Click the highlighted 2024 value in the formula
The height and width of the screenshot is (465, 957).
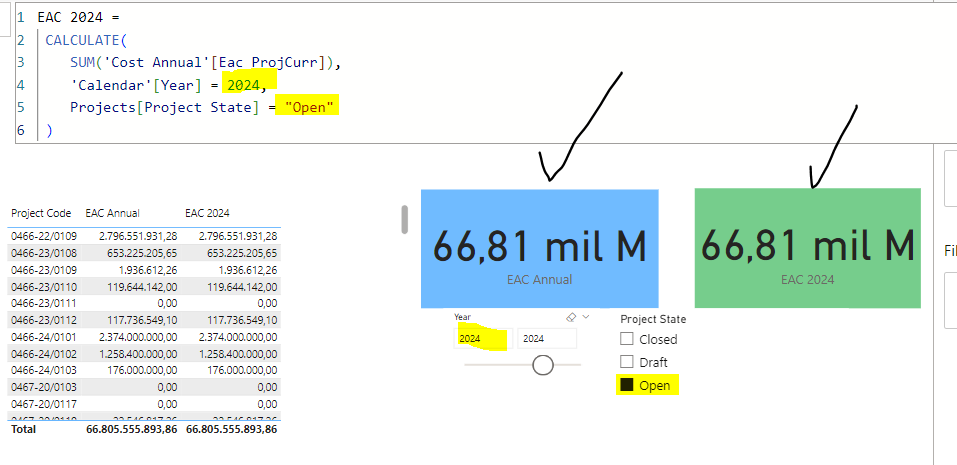coord(243,85)
